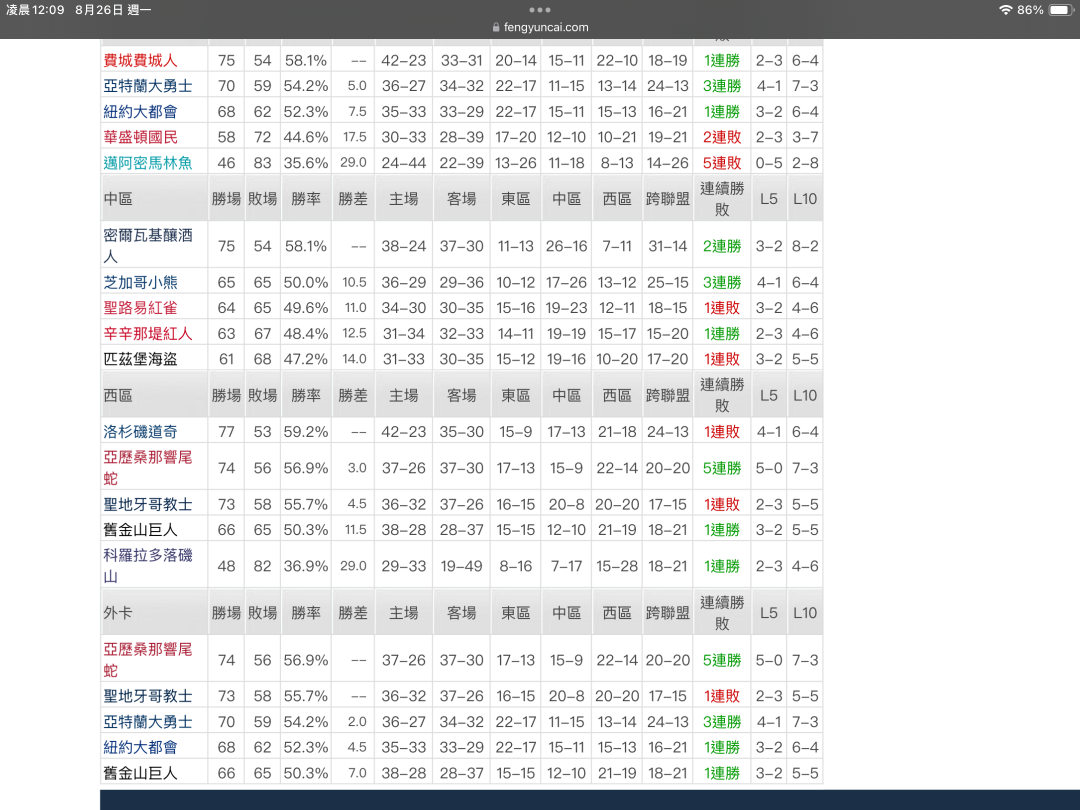
Task: Click 華盛頓國民's 17.5 games-behind value
Action: pos(355,137)
